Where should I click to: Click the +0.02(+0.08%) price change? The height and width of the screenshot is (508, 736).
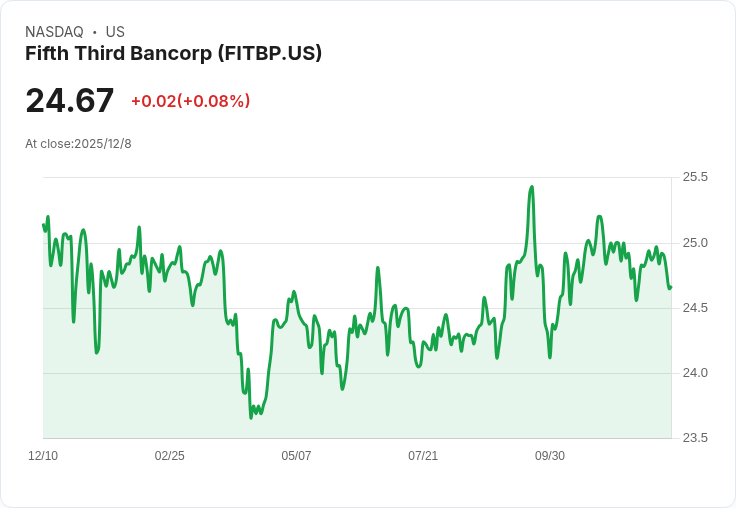tap(191, 101)
